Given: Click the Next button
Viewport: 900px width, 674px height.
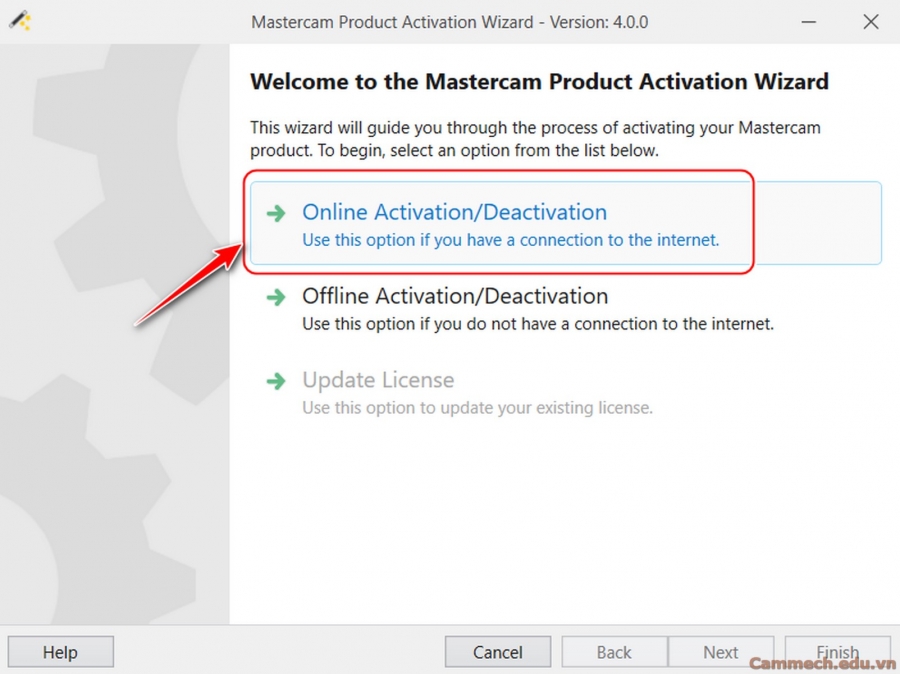Looking at the screenshot, I should [720, 652].
